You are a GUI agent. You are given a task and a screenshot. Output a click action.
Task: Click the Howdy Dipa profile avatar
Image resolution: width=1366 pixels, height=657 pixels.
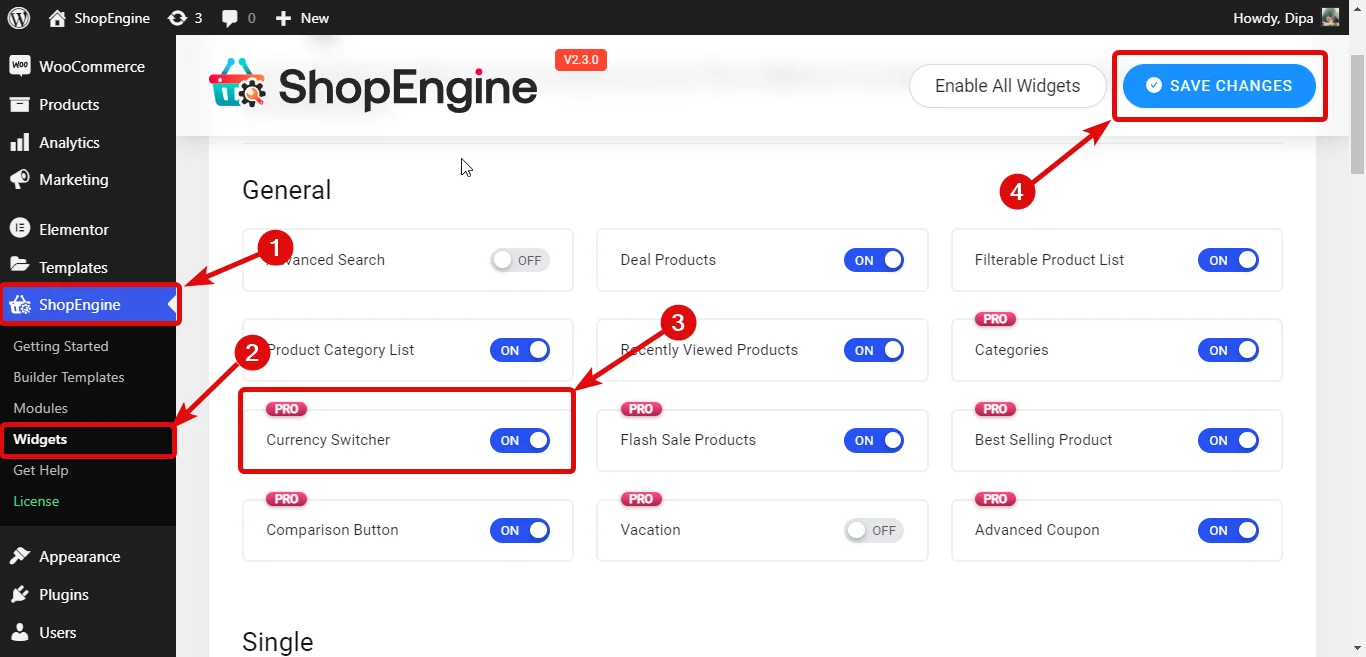[1329, 17]
